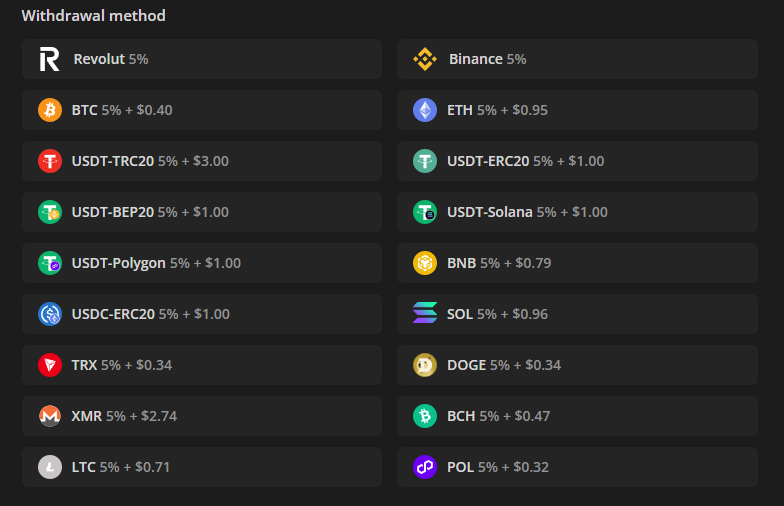Image resolution: width=784 pixels, height=506 pixels.
Task: Pick USDT-Solana withdrawal option
Action: [x=578, y=212]
